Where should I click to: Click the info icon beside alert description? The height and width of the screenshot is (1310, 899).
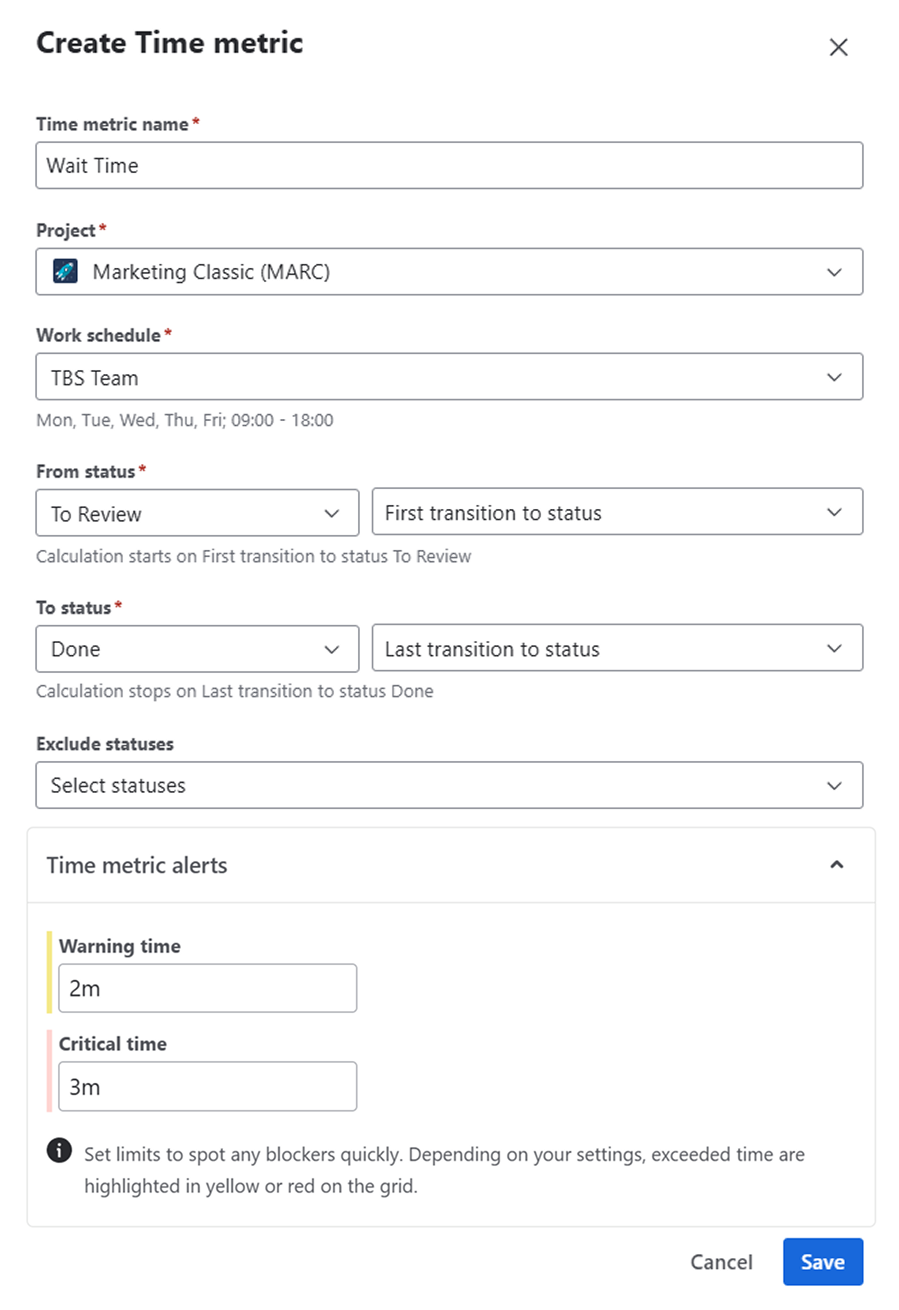pos(59,1152)
